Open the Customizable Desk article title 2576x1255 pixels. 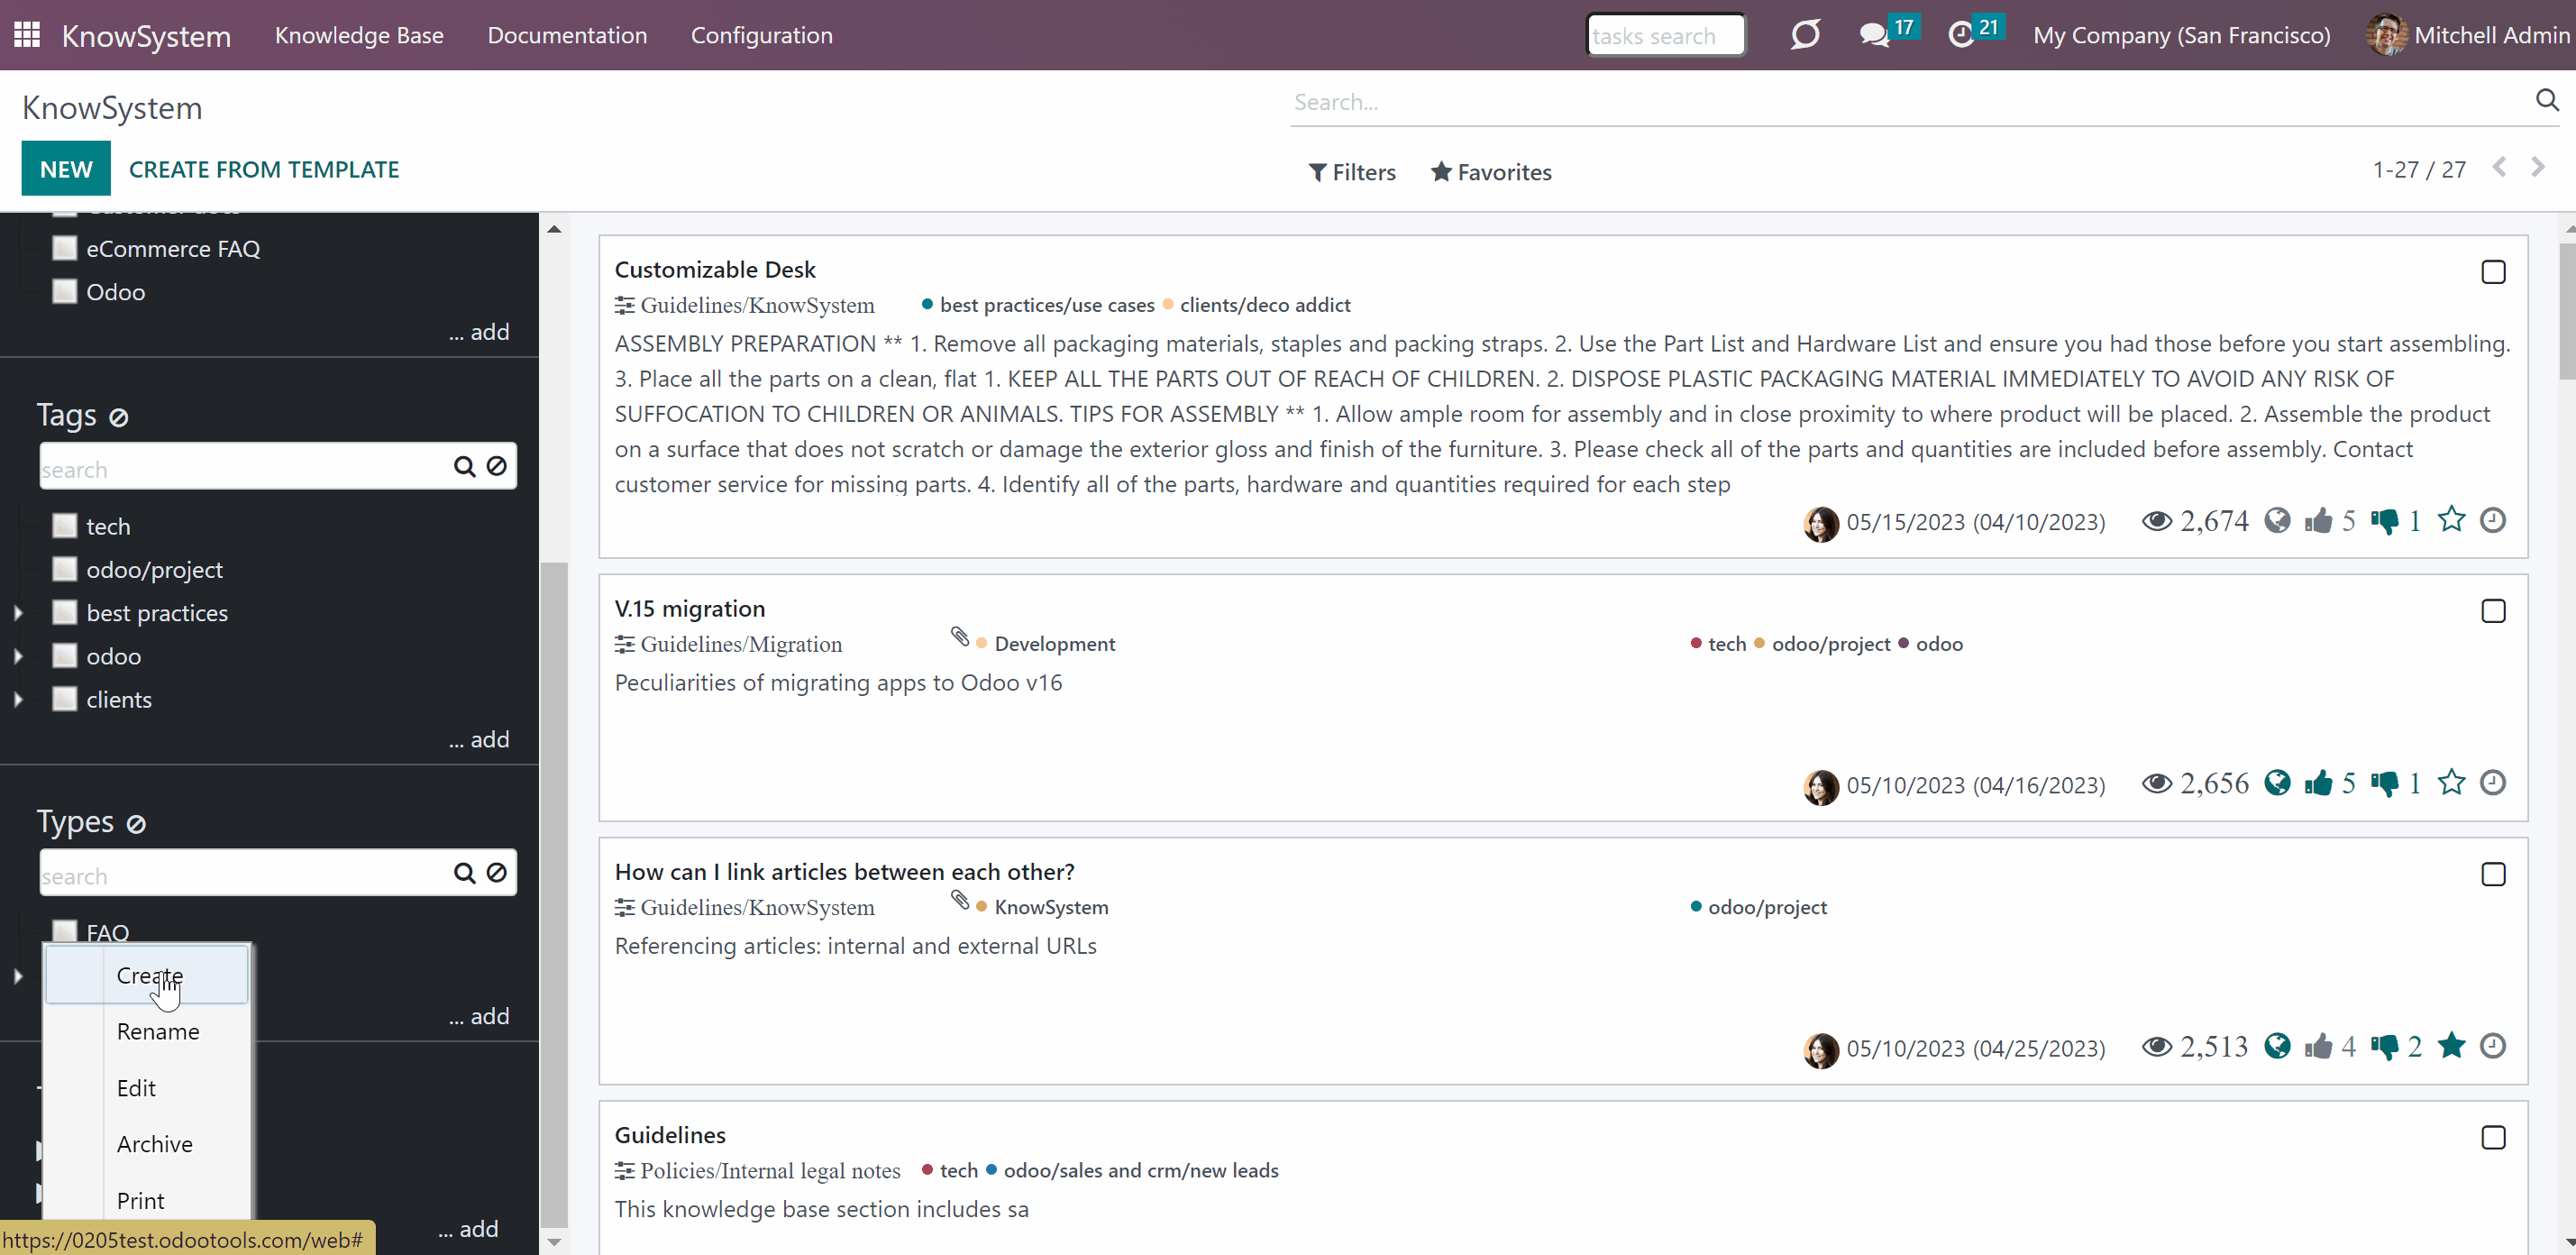[715, 269]
